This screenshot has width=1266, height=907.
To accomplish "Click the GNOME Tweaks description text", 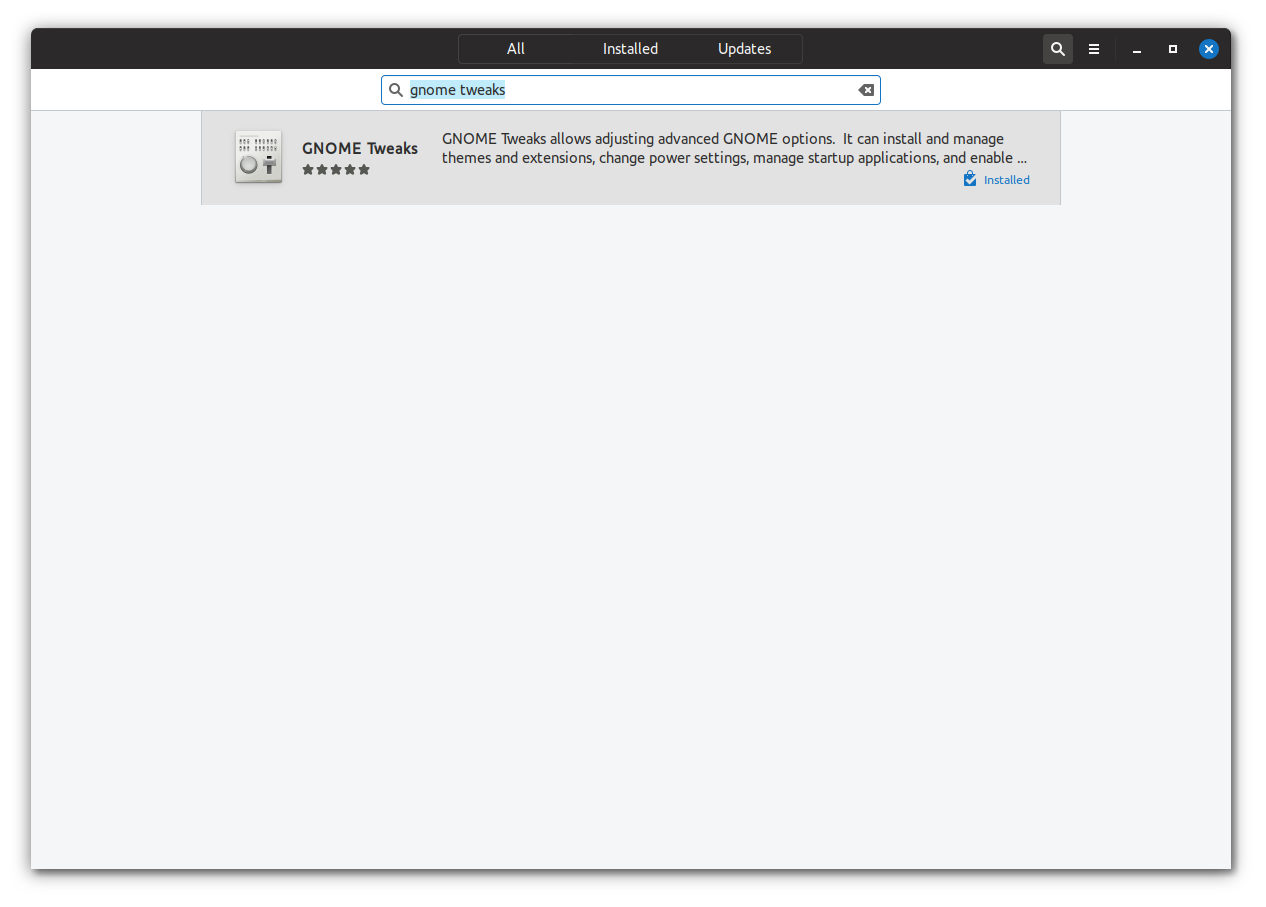I will (735, 148).
